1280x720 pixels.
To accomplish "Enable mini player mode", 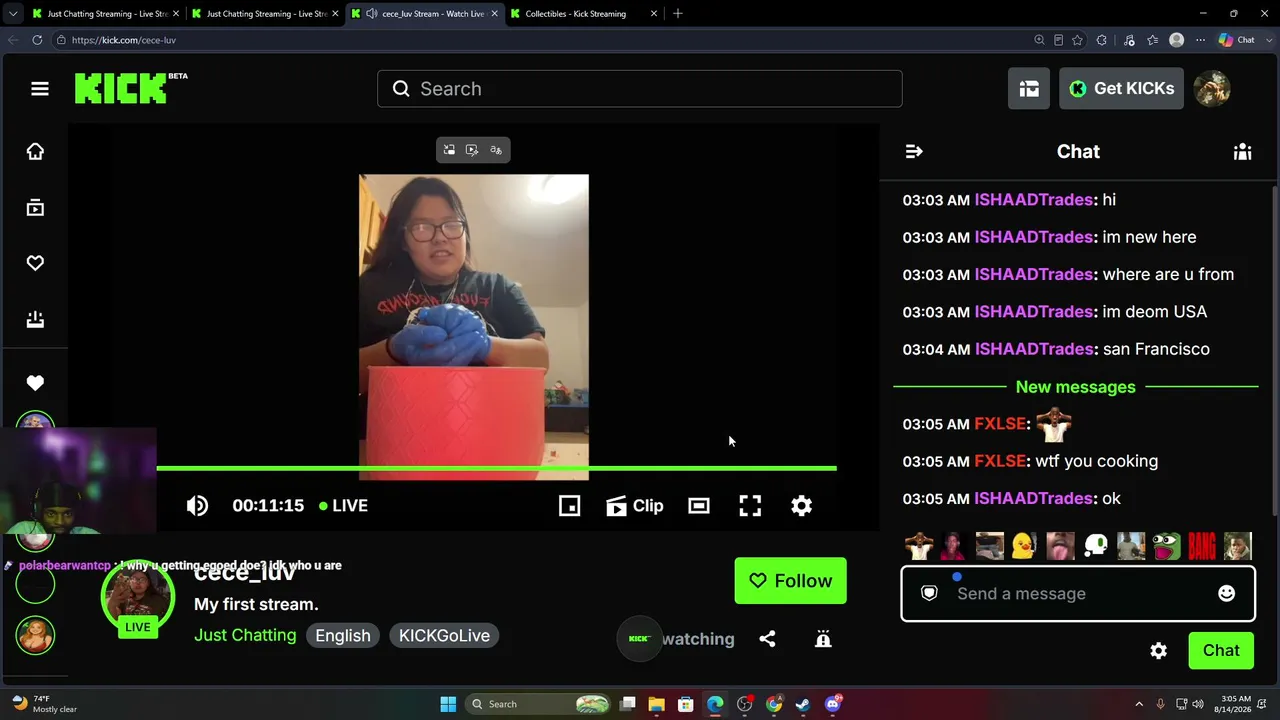I will (x=569, y=506).
